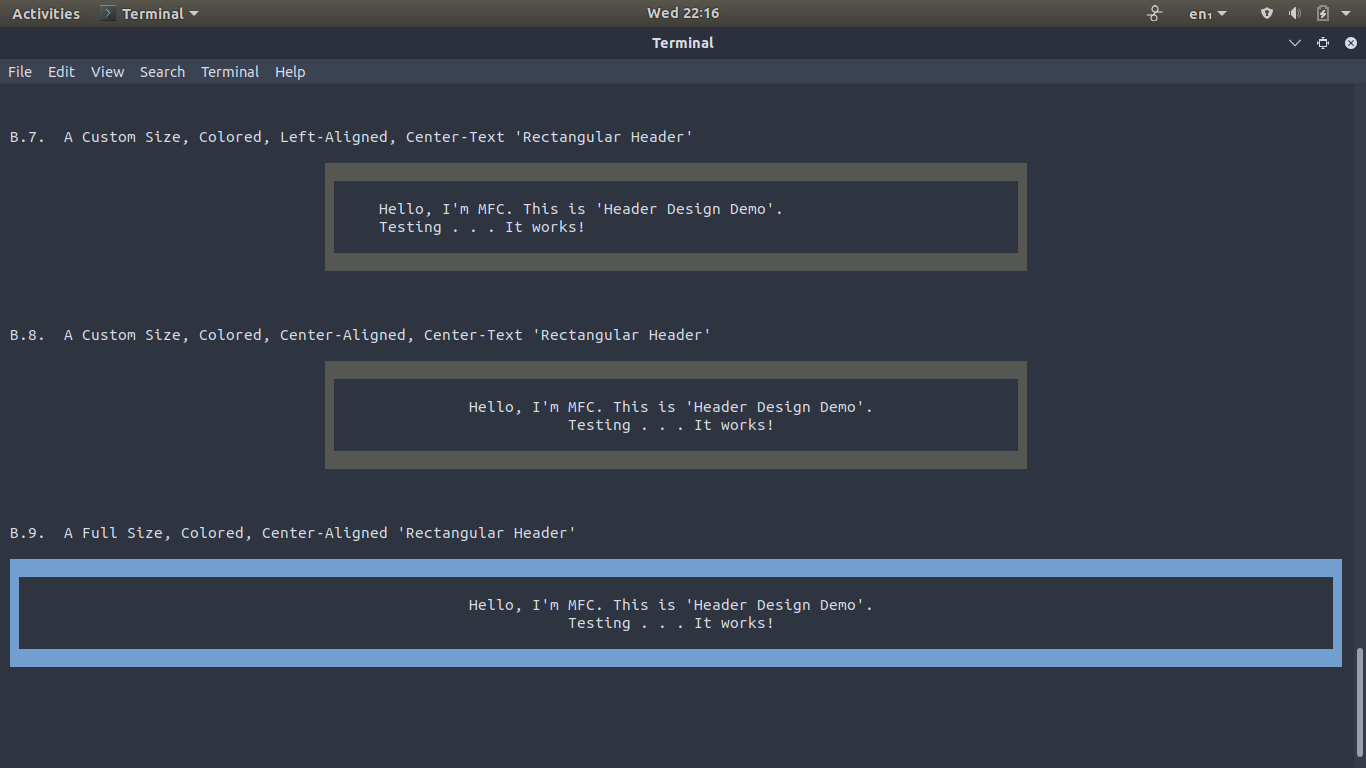Click the View menu
The image size is (1366, 768).
tap(107, 71)
